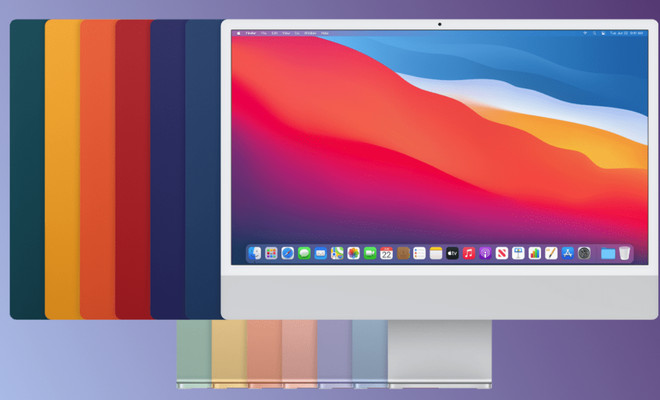Open the File menu
Viewport: 660px width, 400px height.
click(x=264, y=33)
